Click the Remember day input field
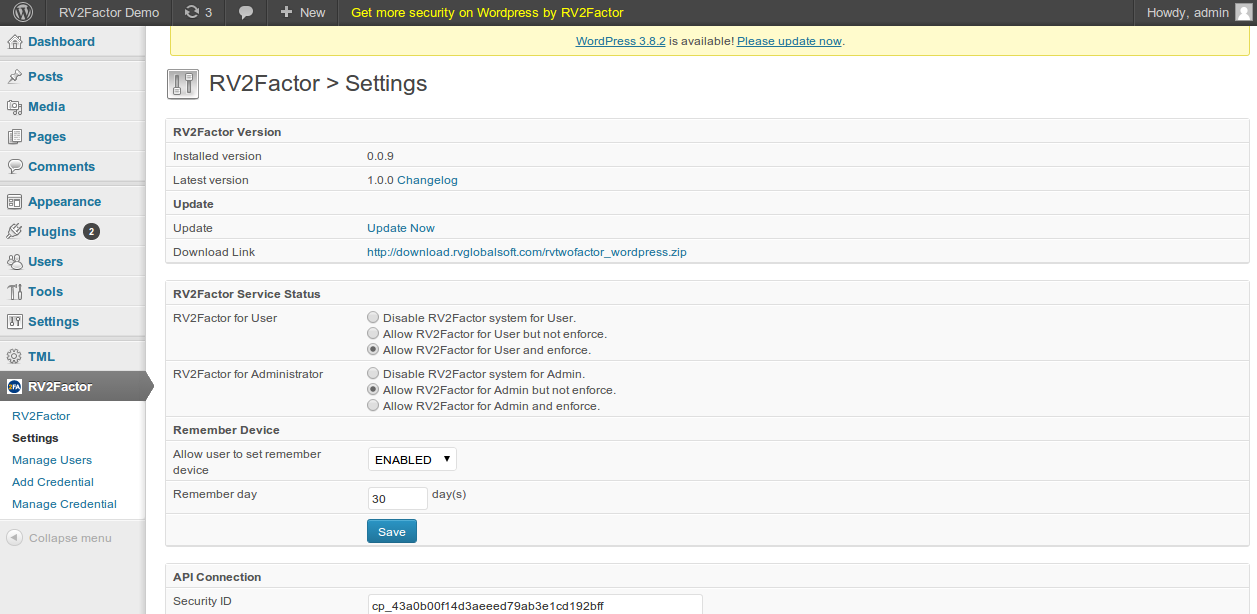Viewport: 1257px width, 614px height. coord(398,498)
